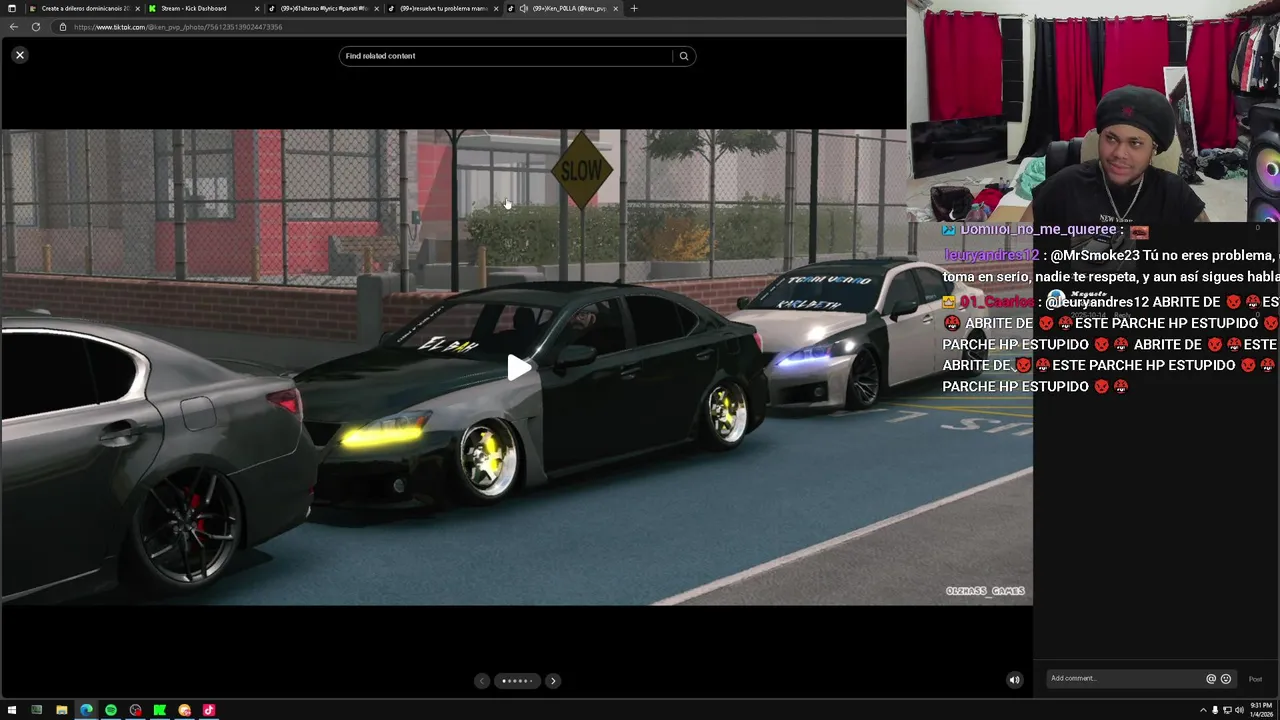Close the Stream - Kick Dashboard tab
Image resolution: width=1280 pixels, height=720 pixels.
257,8
